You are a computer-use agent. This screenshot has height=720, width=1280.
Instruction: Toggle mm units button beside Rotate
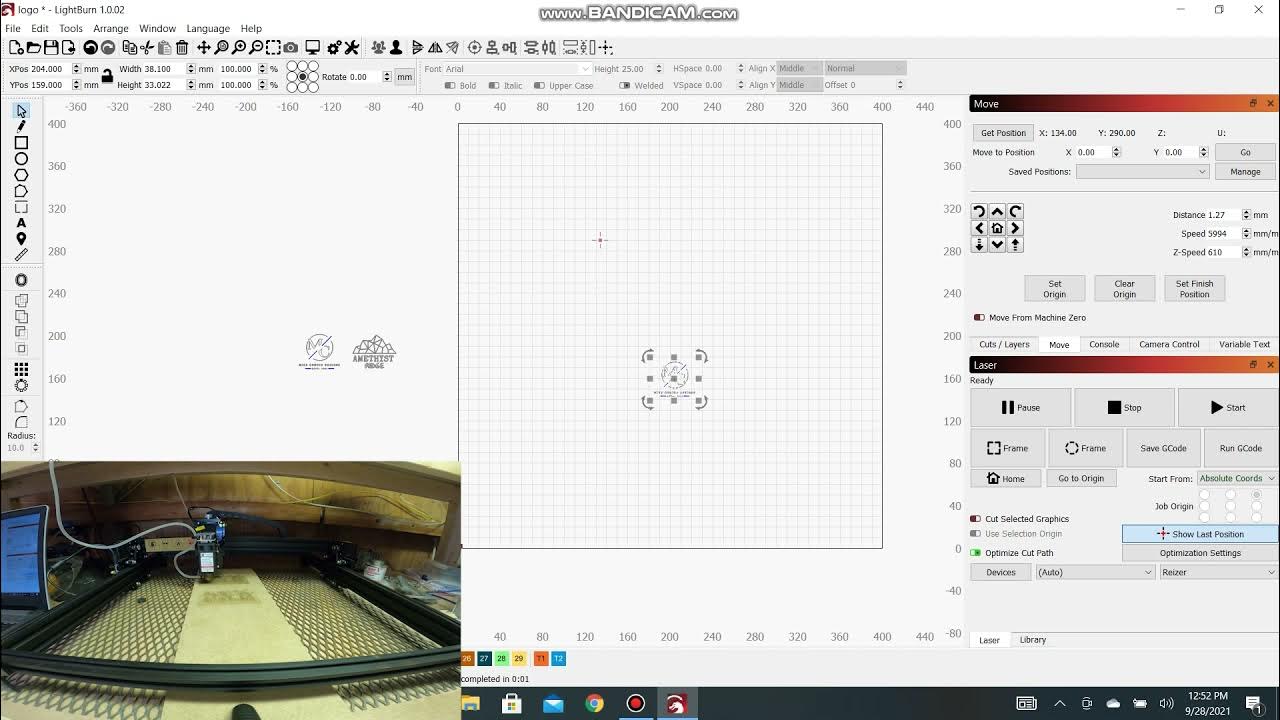pyautogui.click(x=404, y=77)
